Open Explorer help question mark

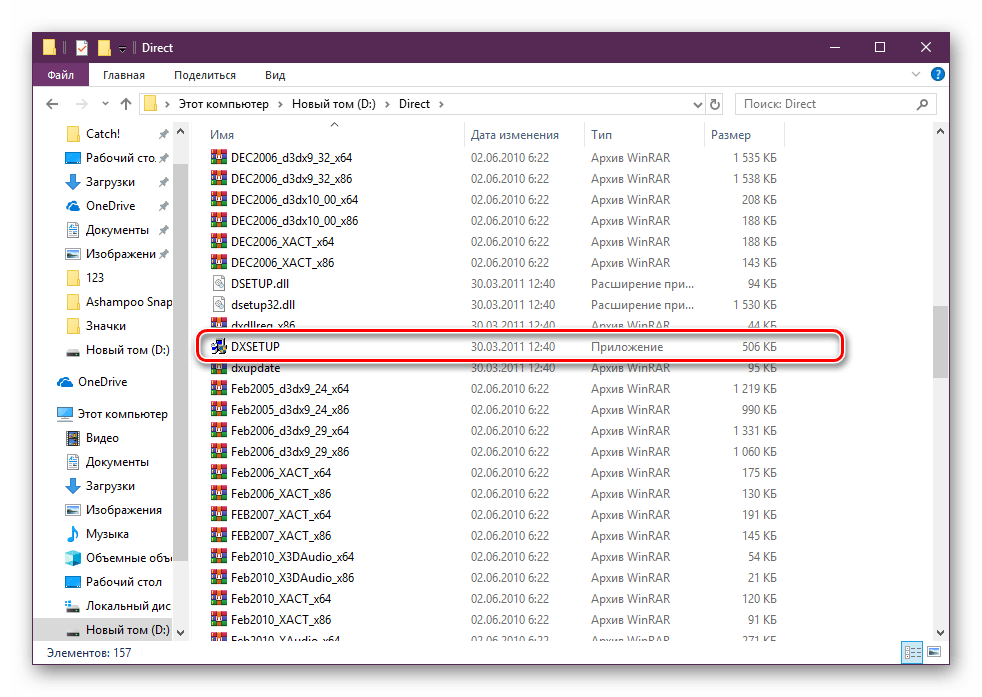(x=938, y=75)
